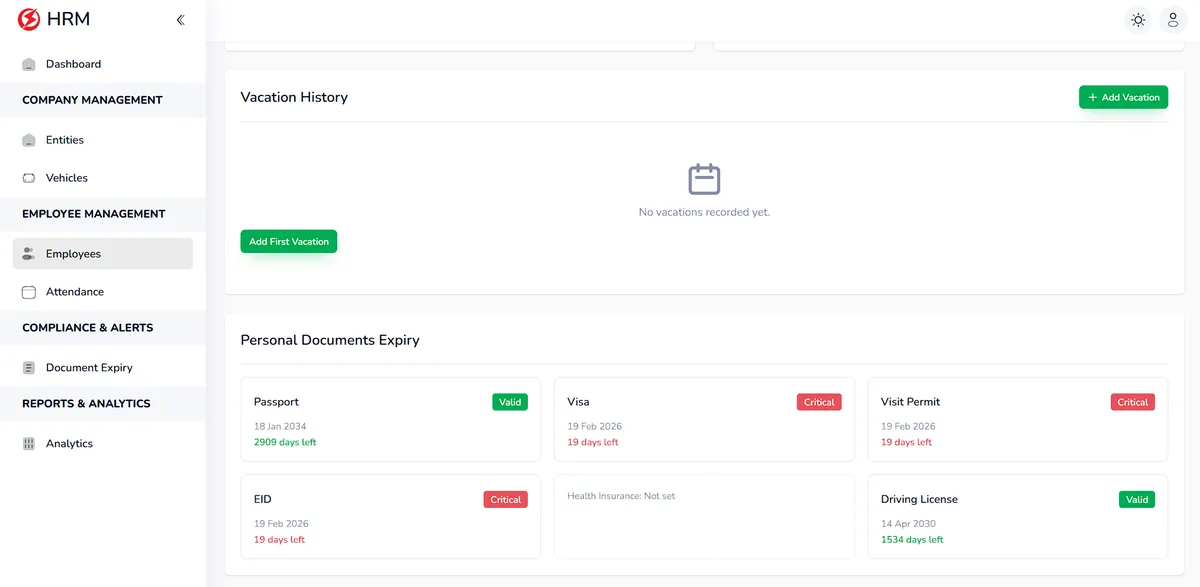The image size is (1200, 587).
Task: Select Employees in the sidebar
Action: click(x=103, y=254)
